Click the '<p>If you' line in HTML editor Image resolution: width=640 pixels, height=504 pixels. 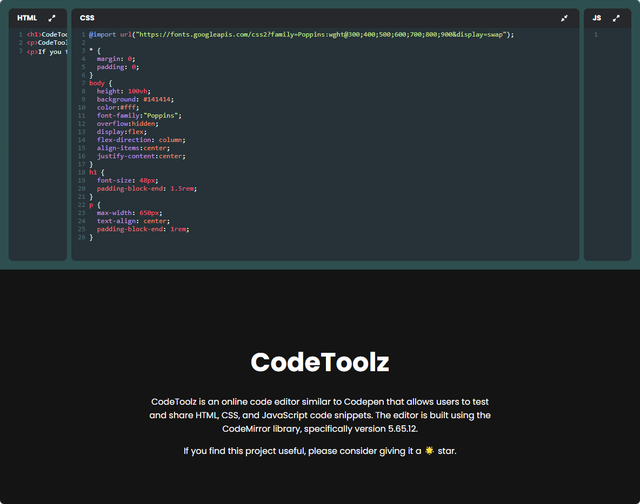click(x=47, y=52)
